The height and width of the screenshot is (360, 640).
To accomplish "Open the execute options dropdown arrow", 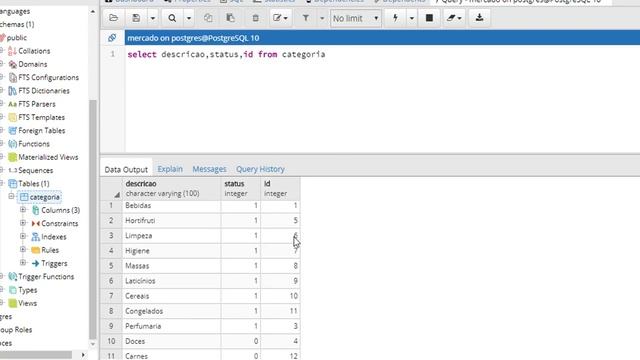I will [x=411, y=18].
